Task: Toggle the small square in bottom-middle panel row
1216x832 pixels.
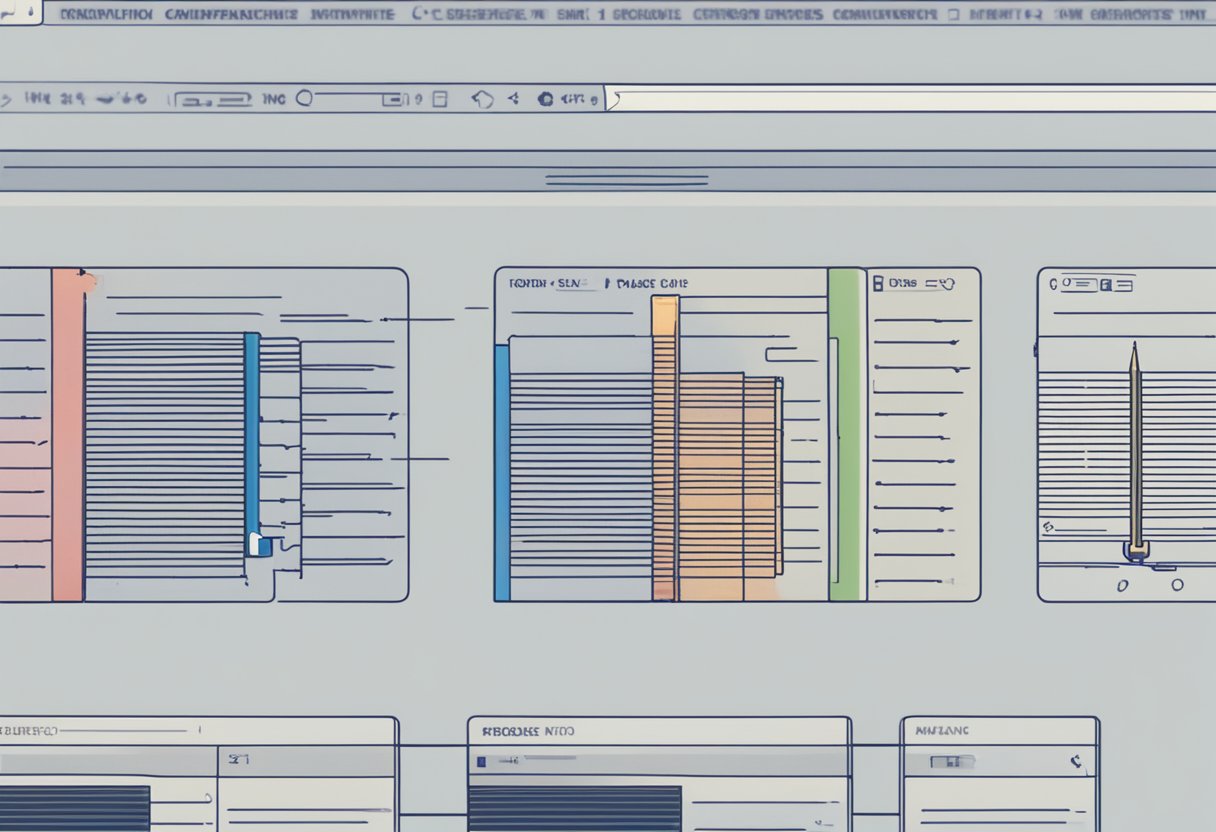Action: [x=482, y=762]
